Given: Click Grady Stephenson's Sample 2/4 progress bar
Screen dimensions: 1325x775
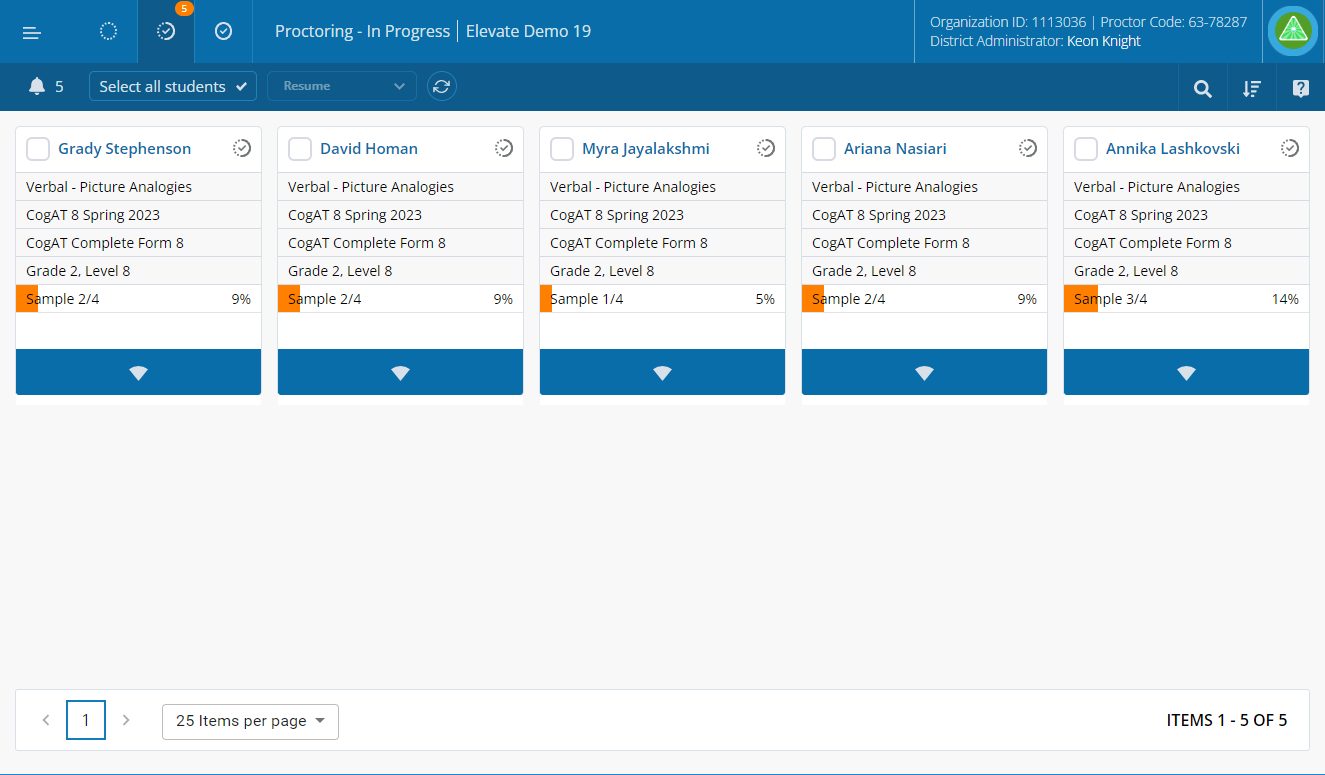Looking at the screenshot, I should (138, 299).
